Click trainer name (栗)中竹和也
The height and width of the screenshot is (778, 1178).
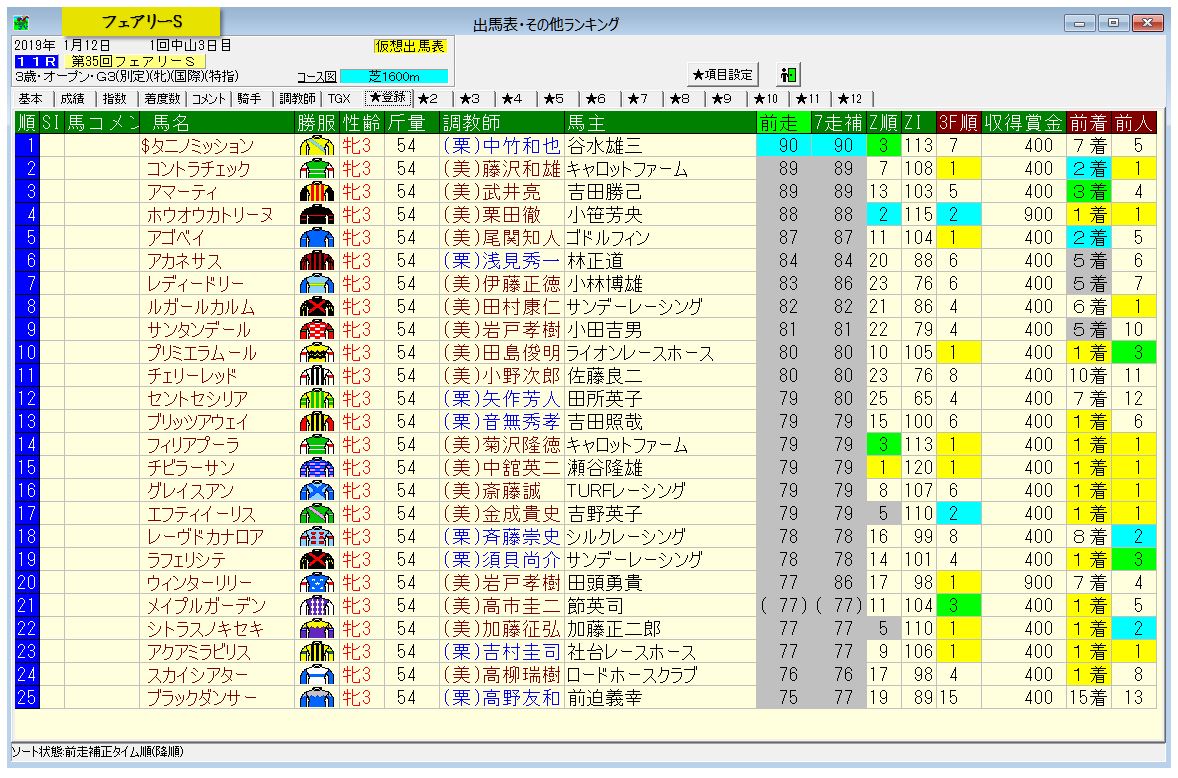[502, 146]
